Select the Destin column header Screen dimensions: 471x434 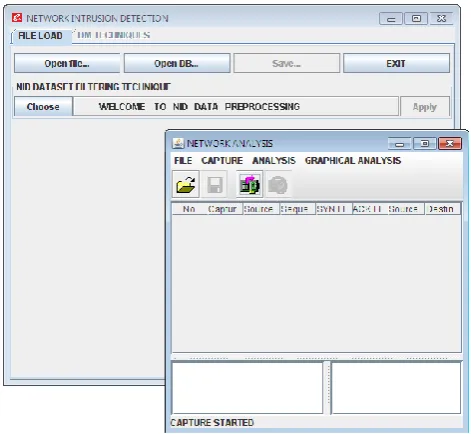point(443,209)
